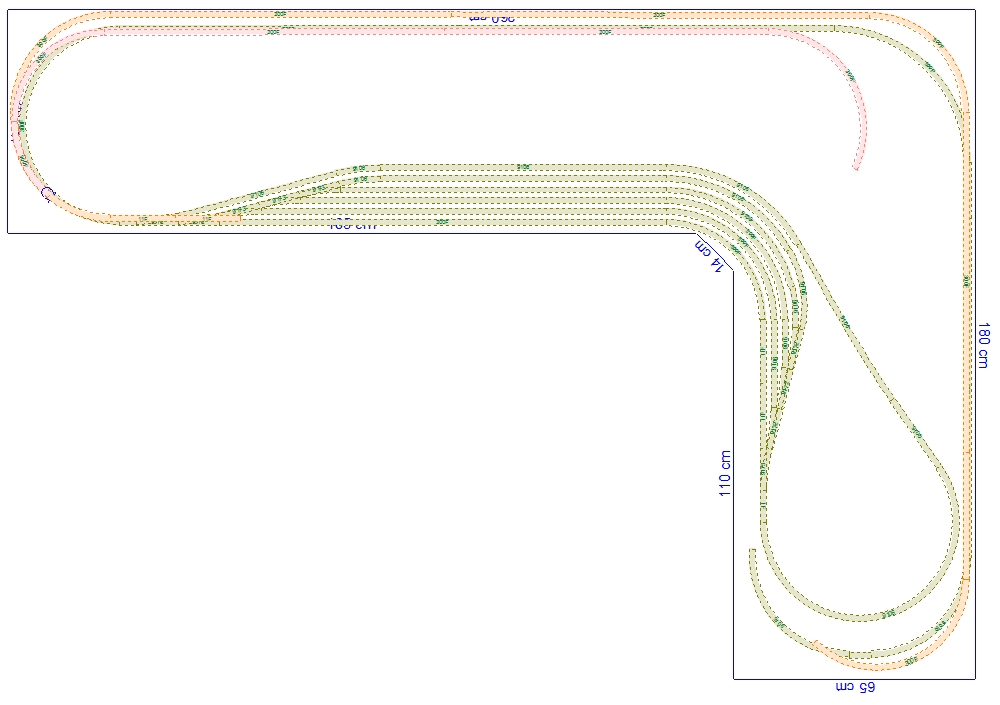Screen dimensions: 1000x705
Task: Select the dead-end tip of pink curved track
Action: [855, 167]
